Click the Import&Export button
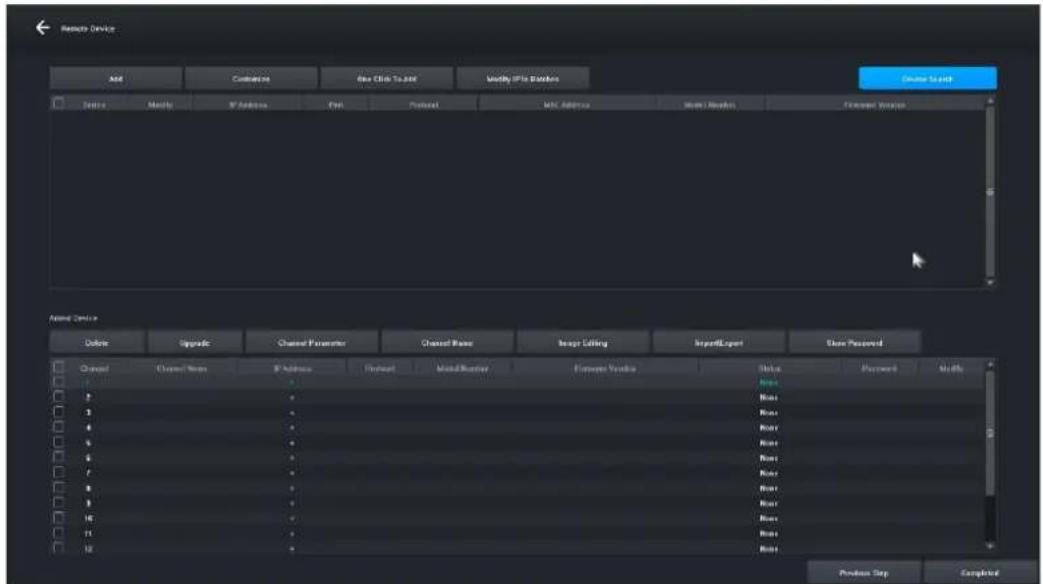Image resolution: width=1043 pixels, height=584 pixels. [x=718, y=343]
